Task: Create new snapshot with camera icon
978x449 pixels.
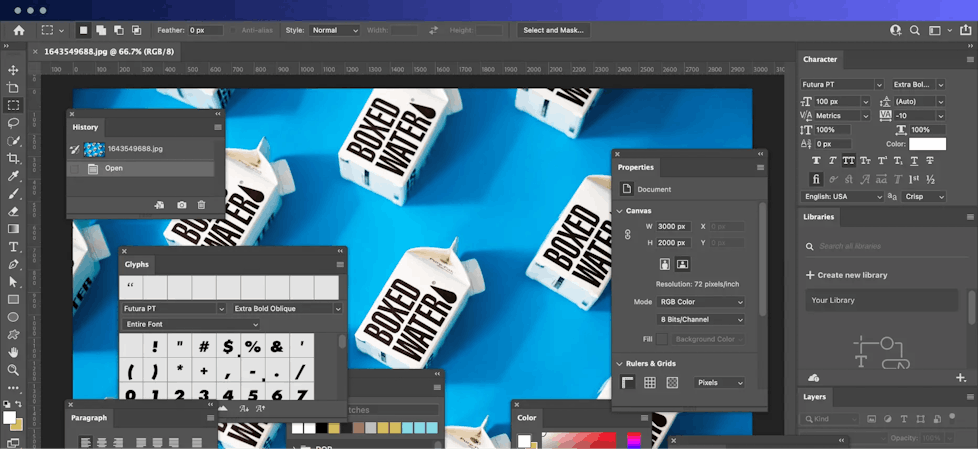Action: [181, 205]
